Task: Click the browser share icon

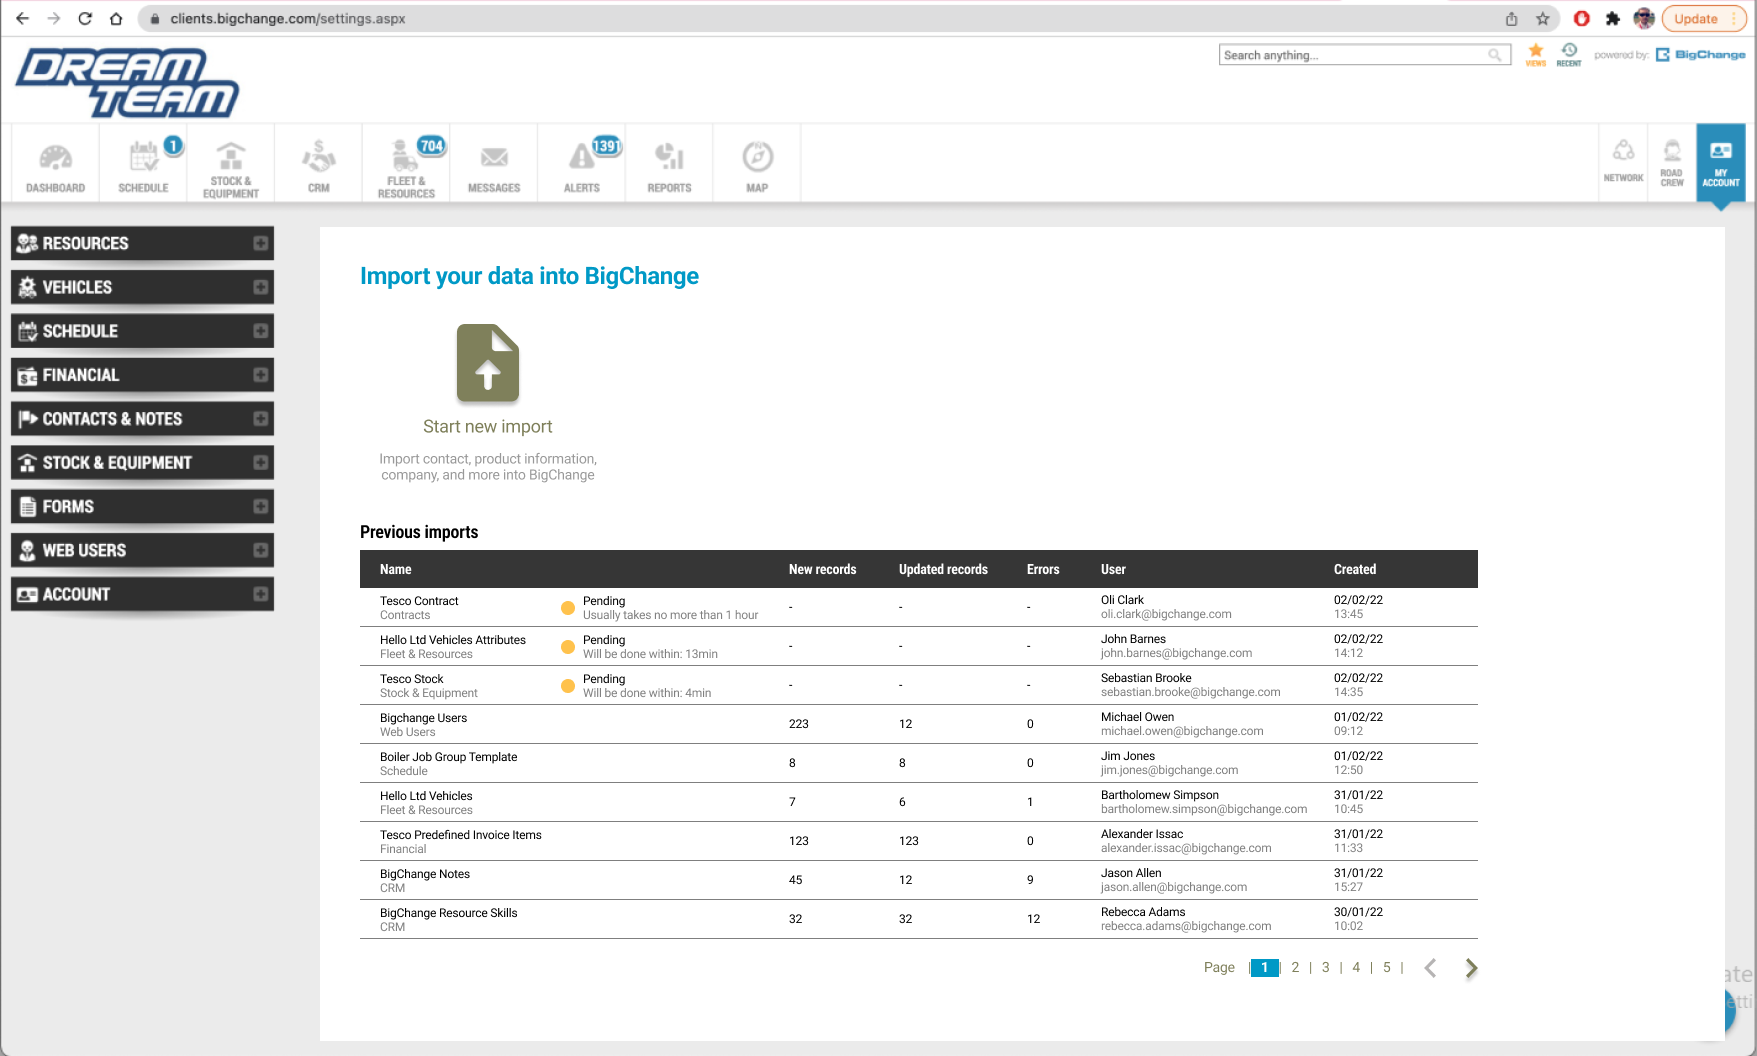Action: pos(1511,18)
